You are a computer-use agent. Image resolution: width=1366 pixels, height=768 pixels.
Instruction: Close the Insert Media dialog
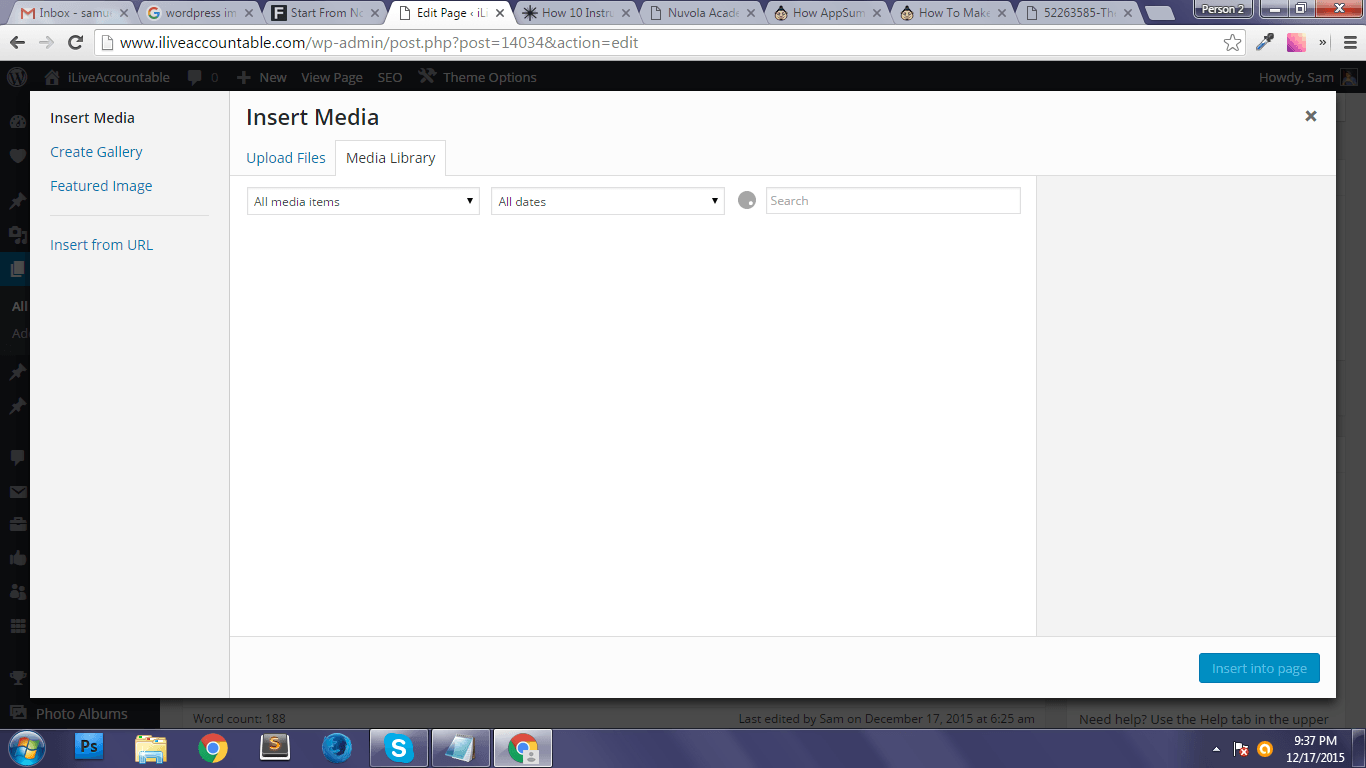[1310, 116]
